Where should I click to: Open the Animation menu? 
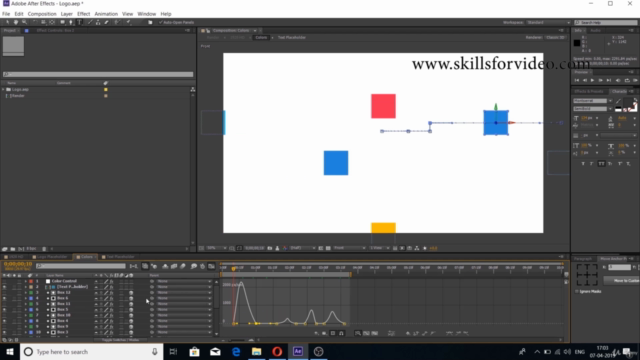click(106, 14)
